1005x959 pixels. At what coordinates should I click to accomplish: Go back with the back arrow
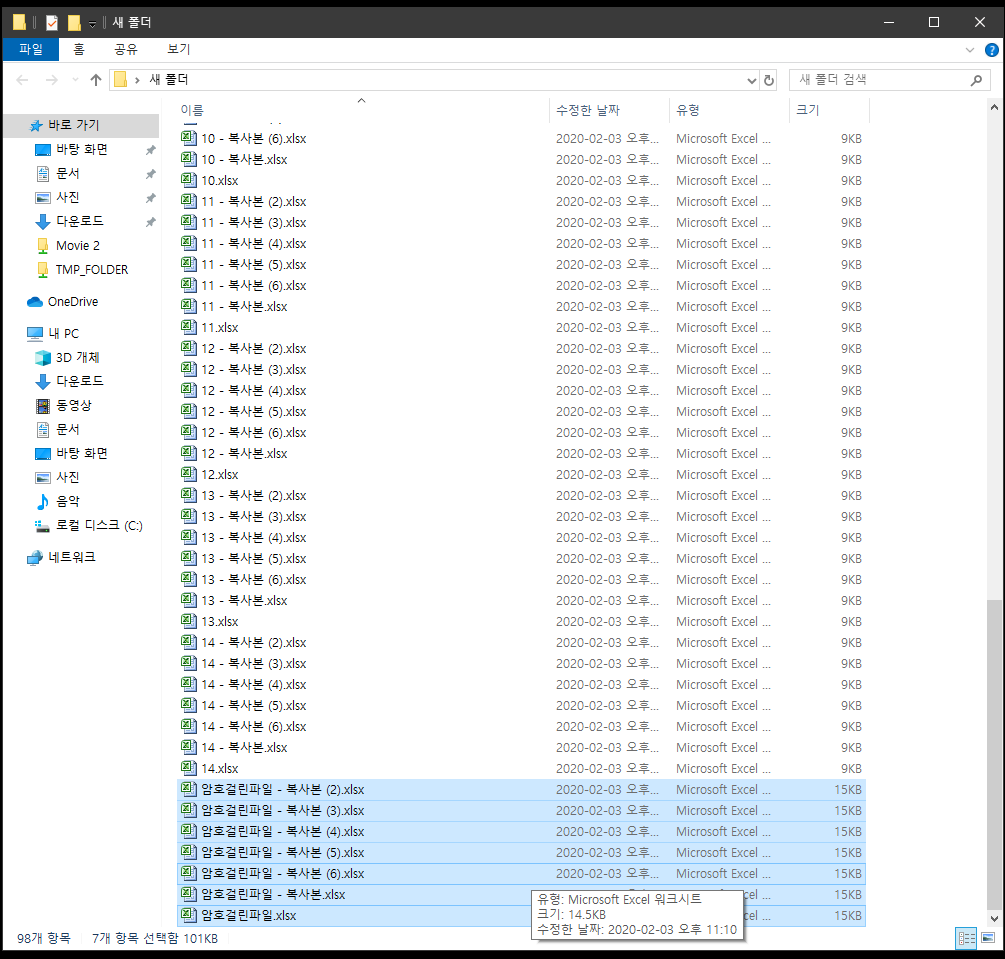point(22,80)
